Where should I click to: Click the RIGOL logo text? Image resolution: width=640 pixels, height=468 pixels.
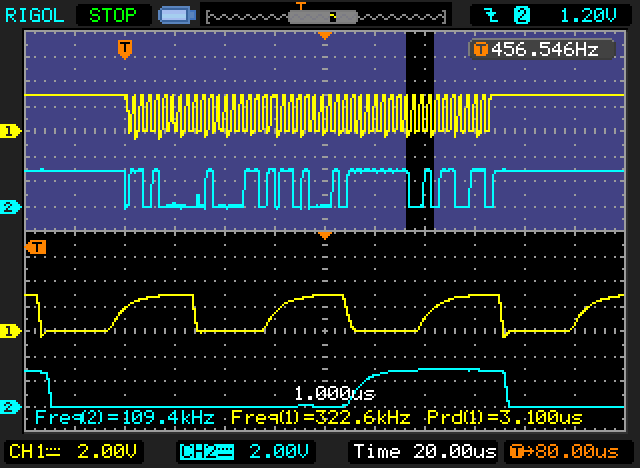[35, 16]
